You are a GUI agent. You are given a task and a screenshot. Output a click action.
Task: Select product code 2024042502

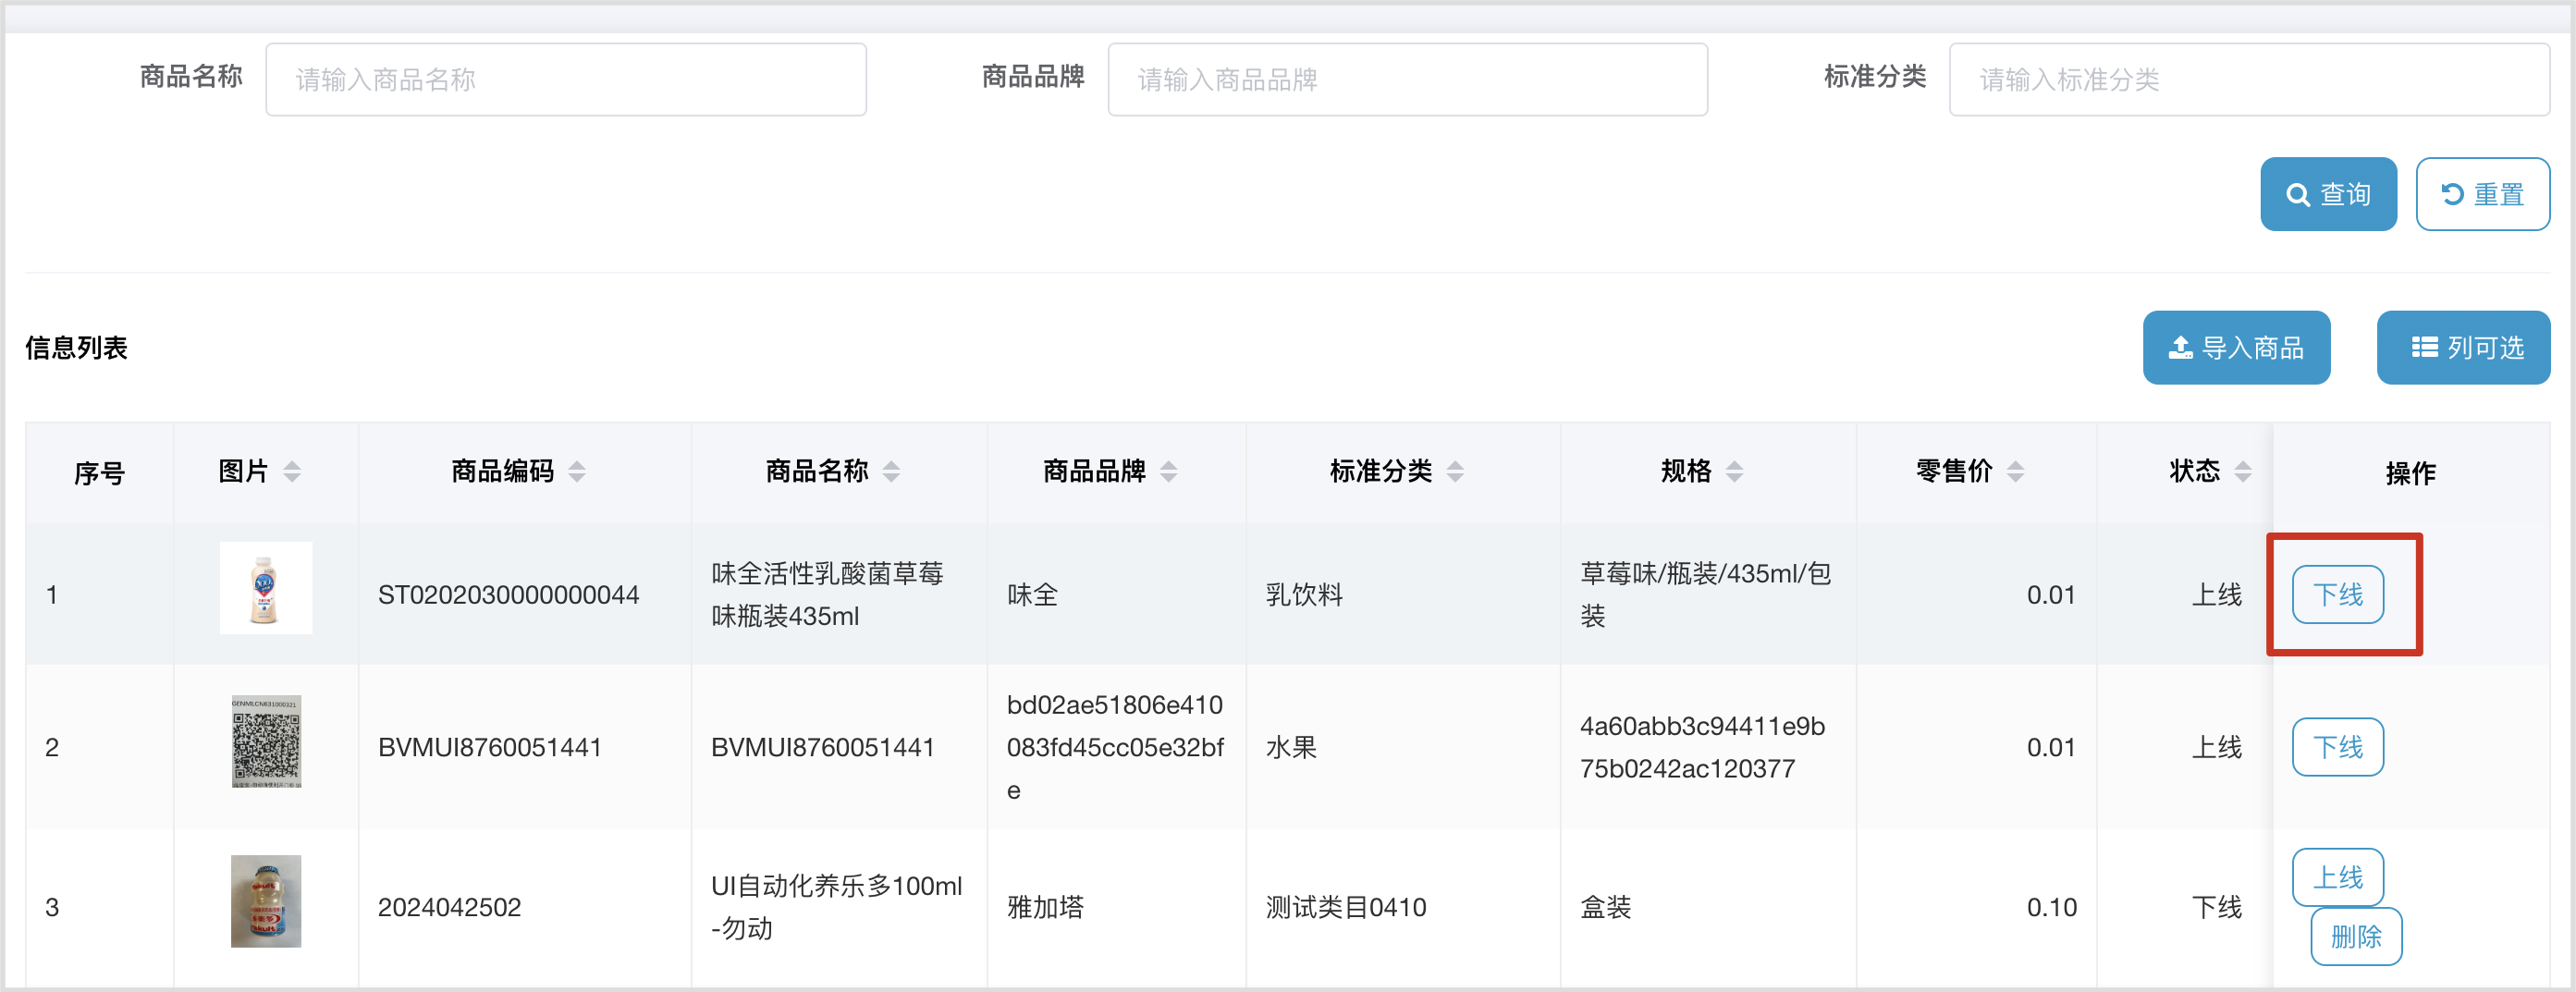(449, 907)
